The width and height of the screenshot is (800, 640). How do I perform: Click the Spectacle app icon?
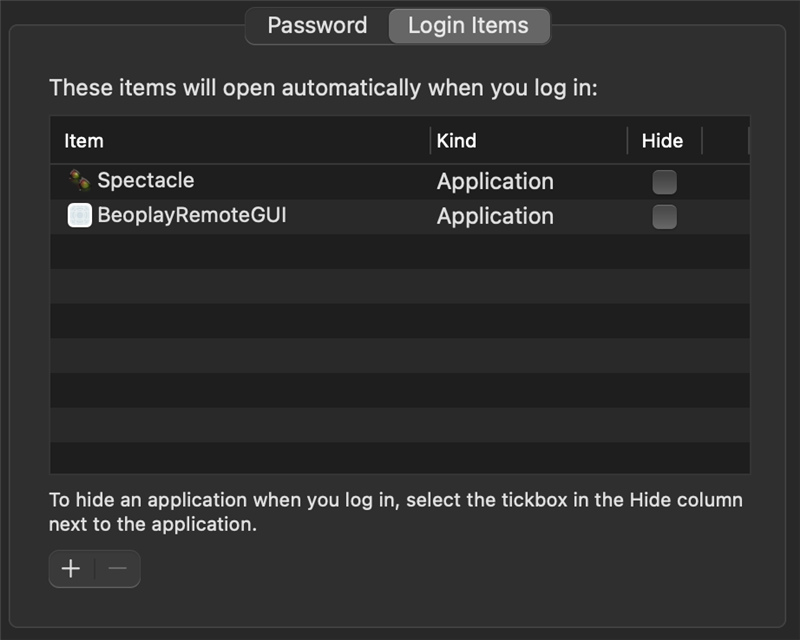tap(79, 181)
